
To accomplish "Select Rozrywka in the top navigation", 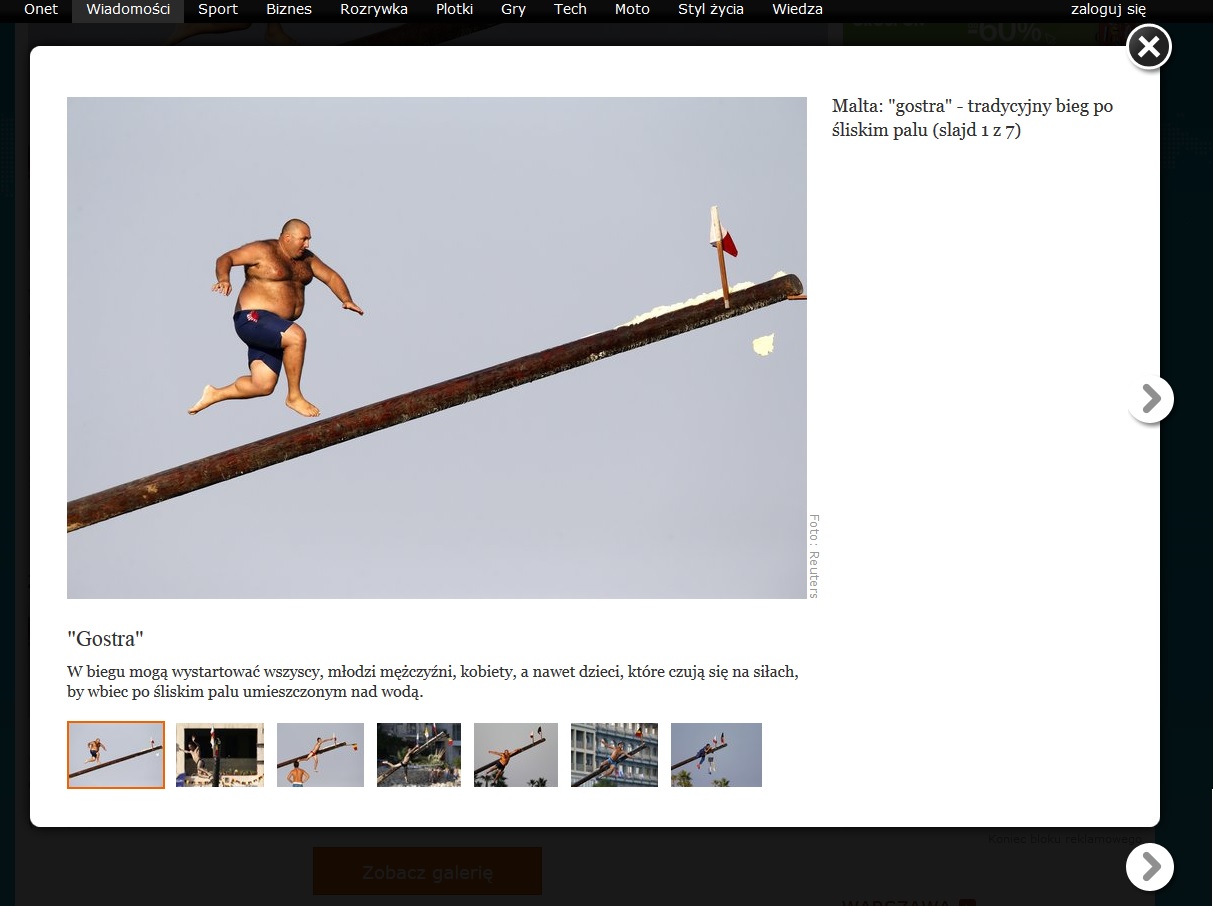I will coord(374,9).
